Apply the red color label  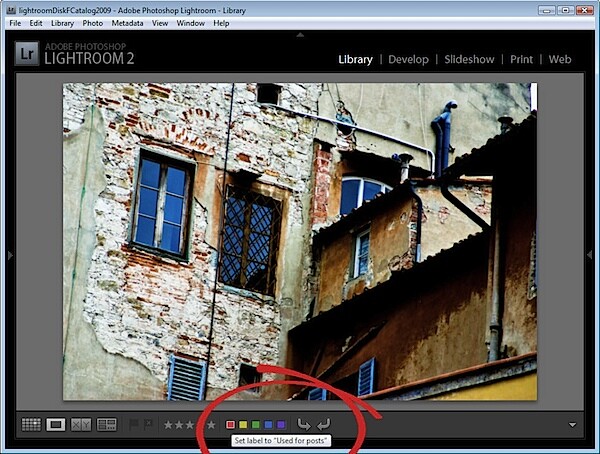pyautogui.click(x=230, y=425)
